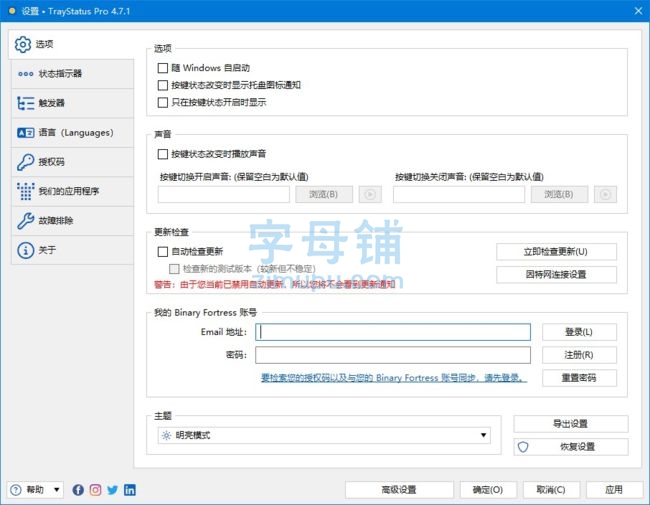Screen dimensions: 650x505
Task: Open the Facebook social icon
Action: (x=78, y=490)
